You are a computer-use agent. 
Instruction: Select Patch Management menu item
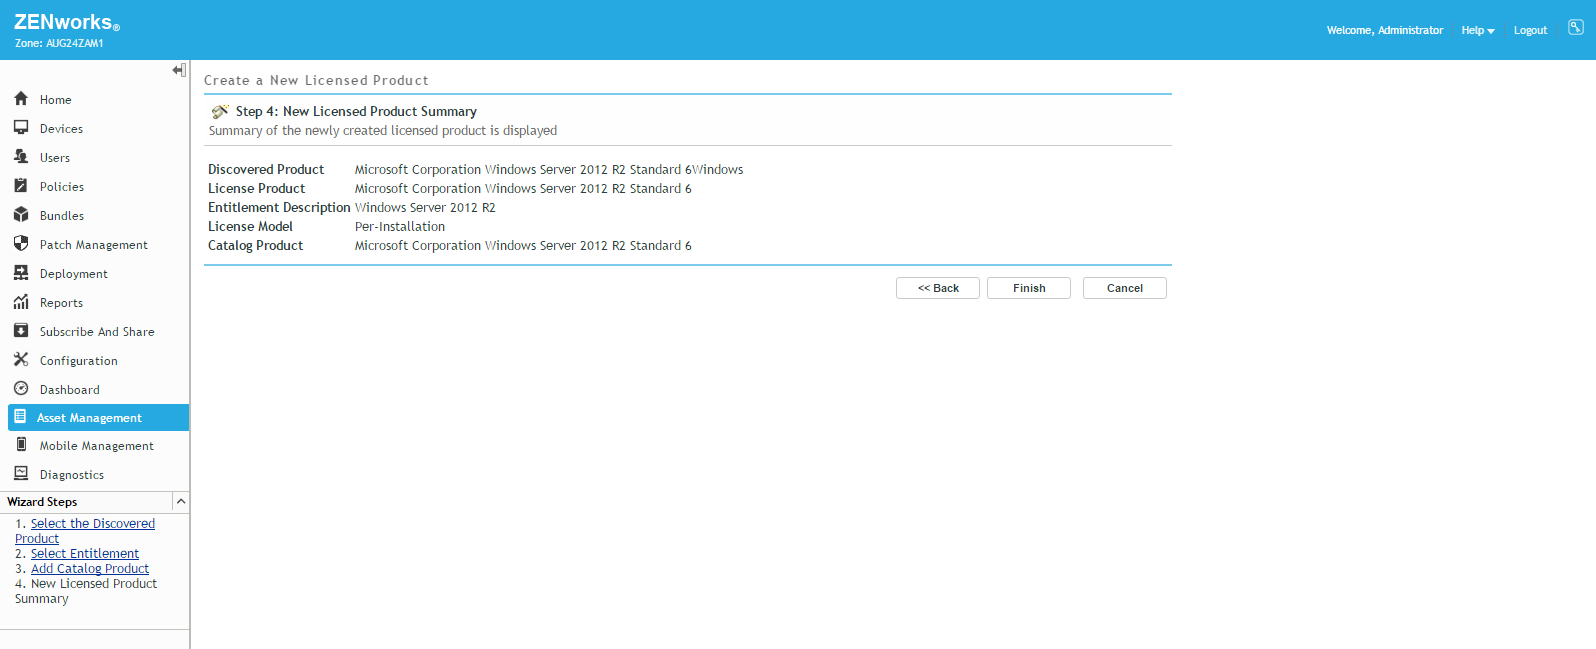click(x=94, y=245)
